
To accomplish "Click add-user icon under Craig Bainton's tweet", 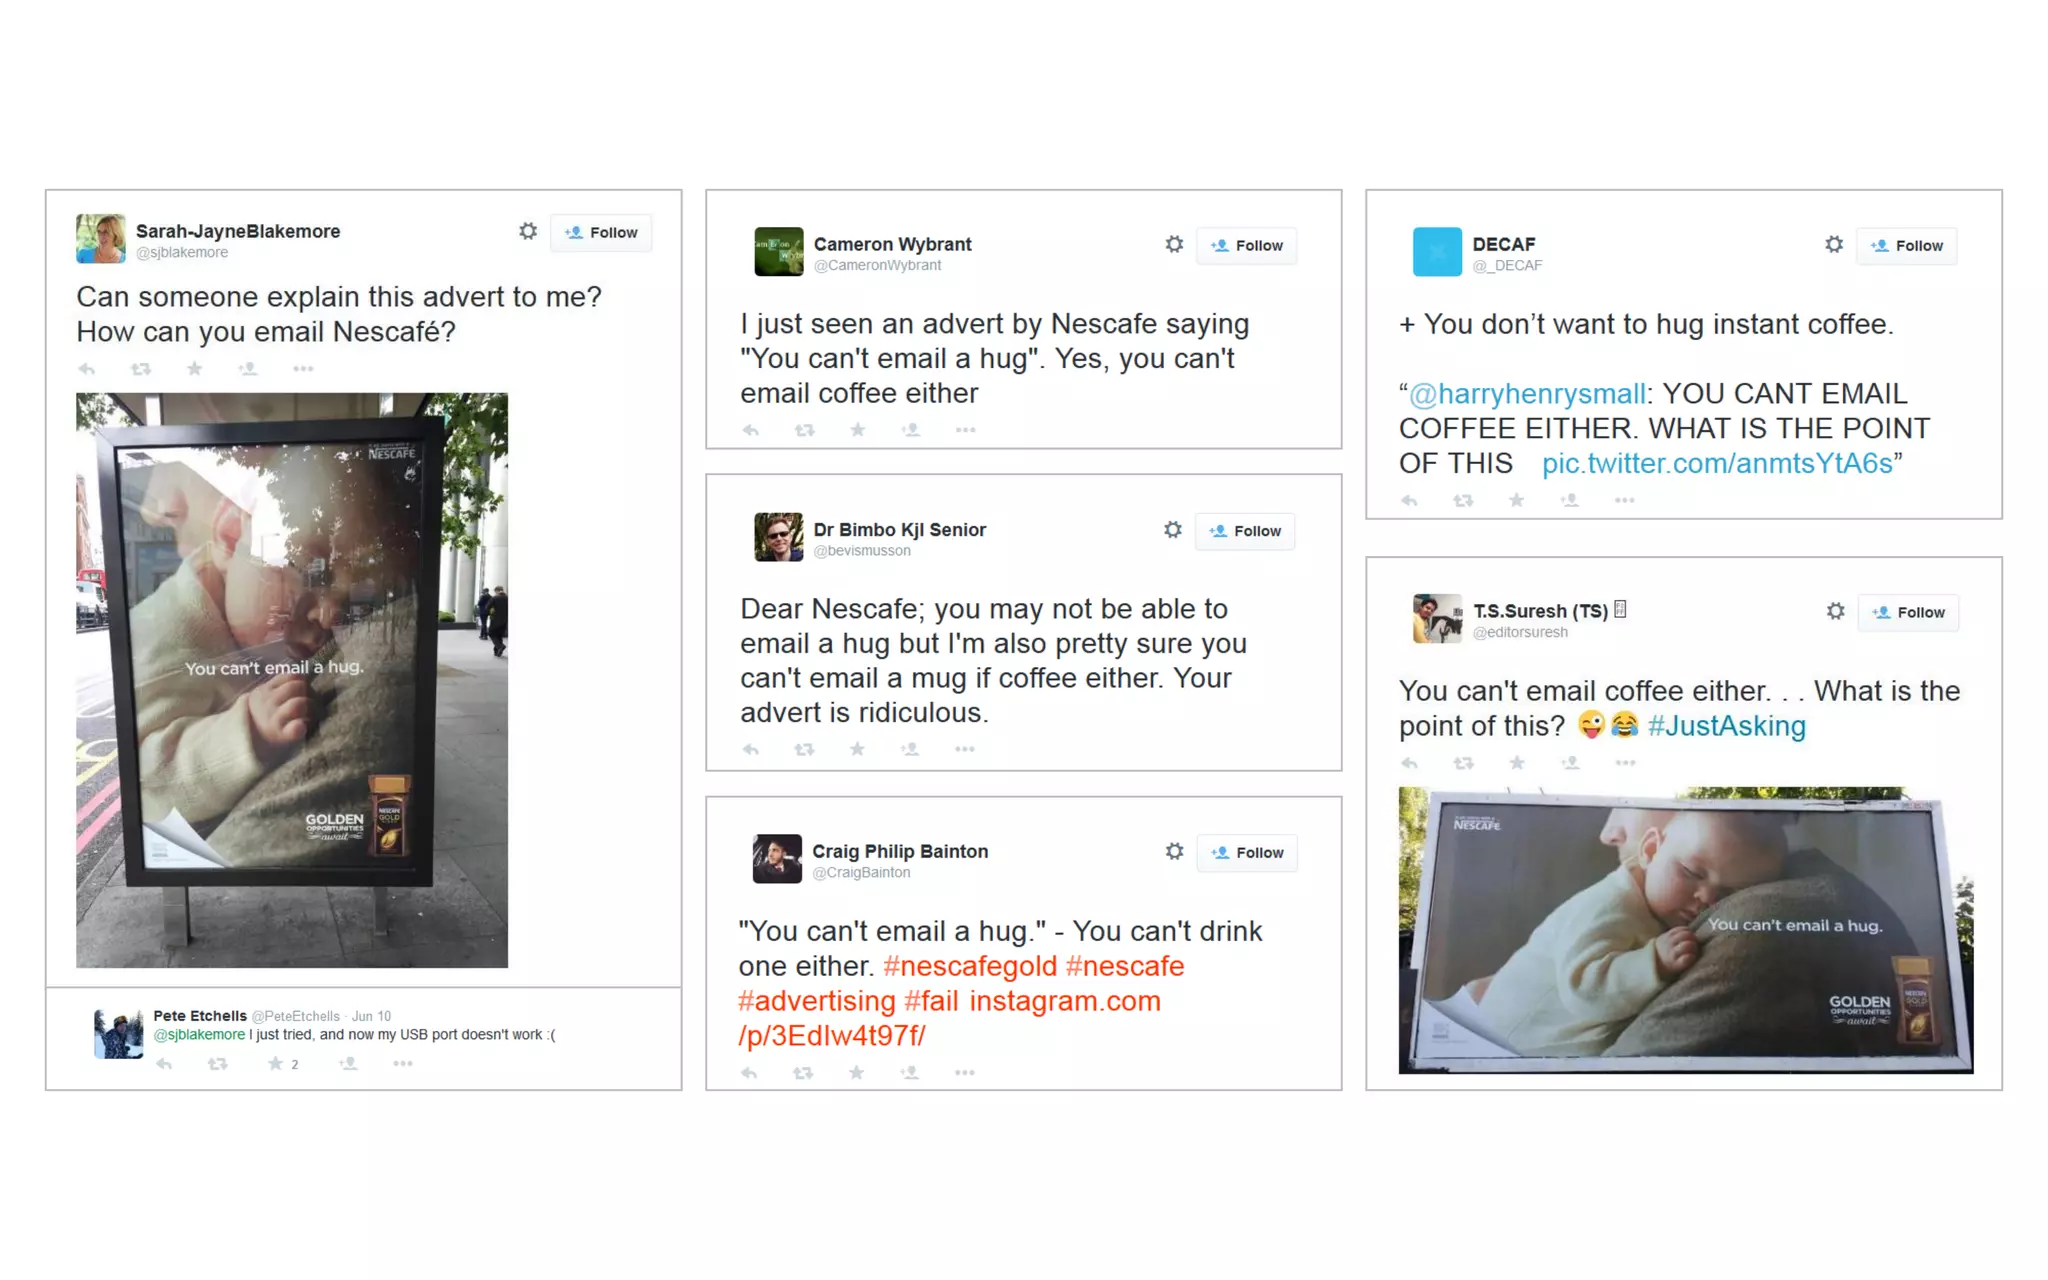I will click(909, 1072).
